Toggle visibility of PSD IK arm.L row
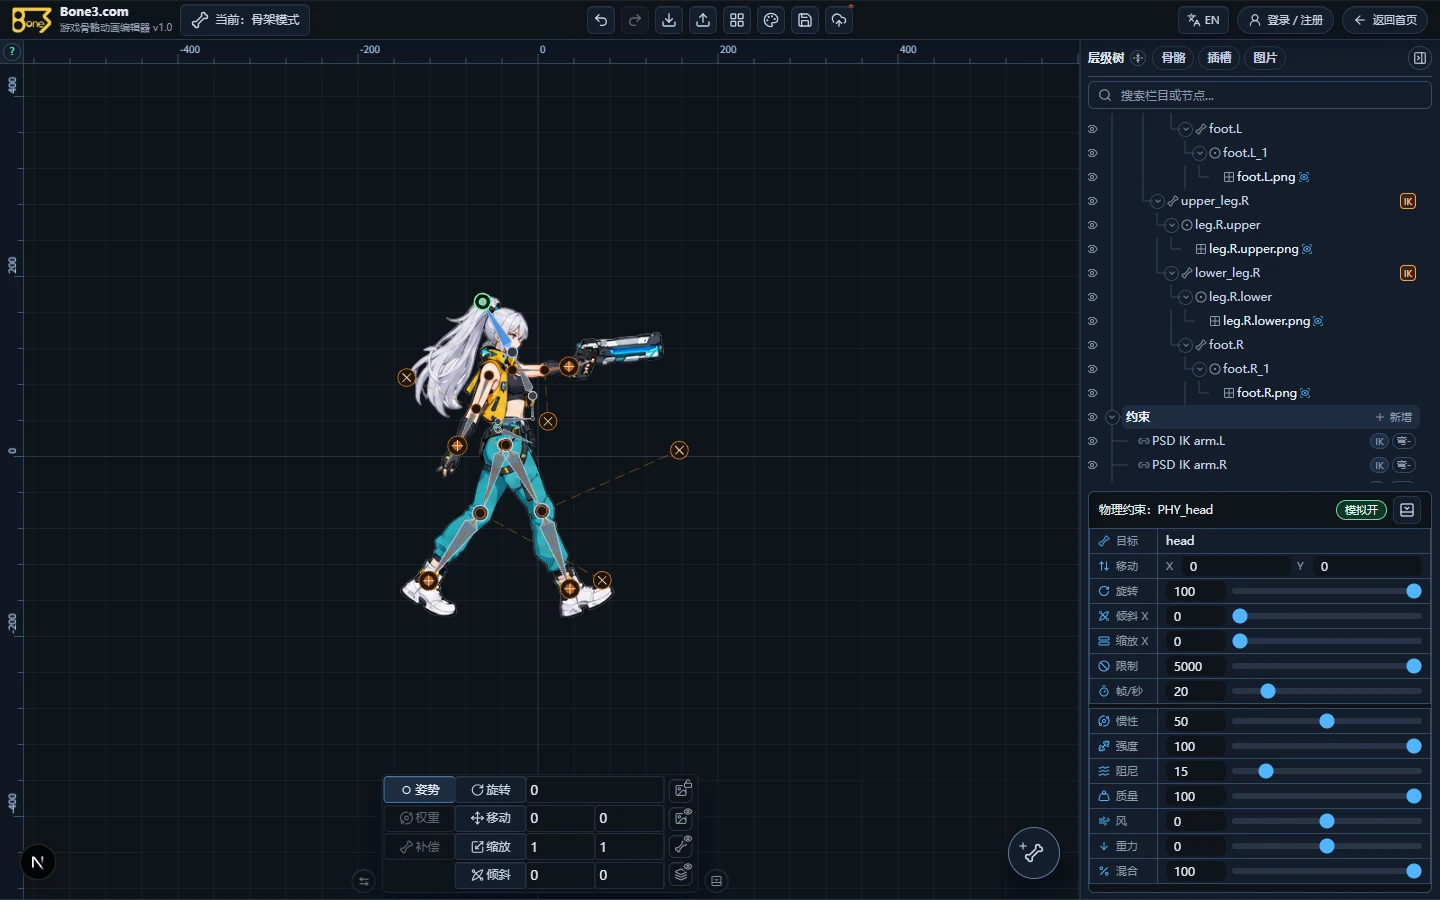1440x900 pixels. (x=1092, y=441)
